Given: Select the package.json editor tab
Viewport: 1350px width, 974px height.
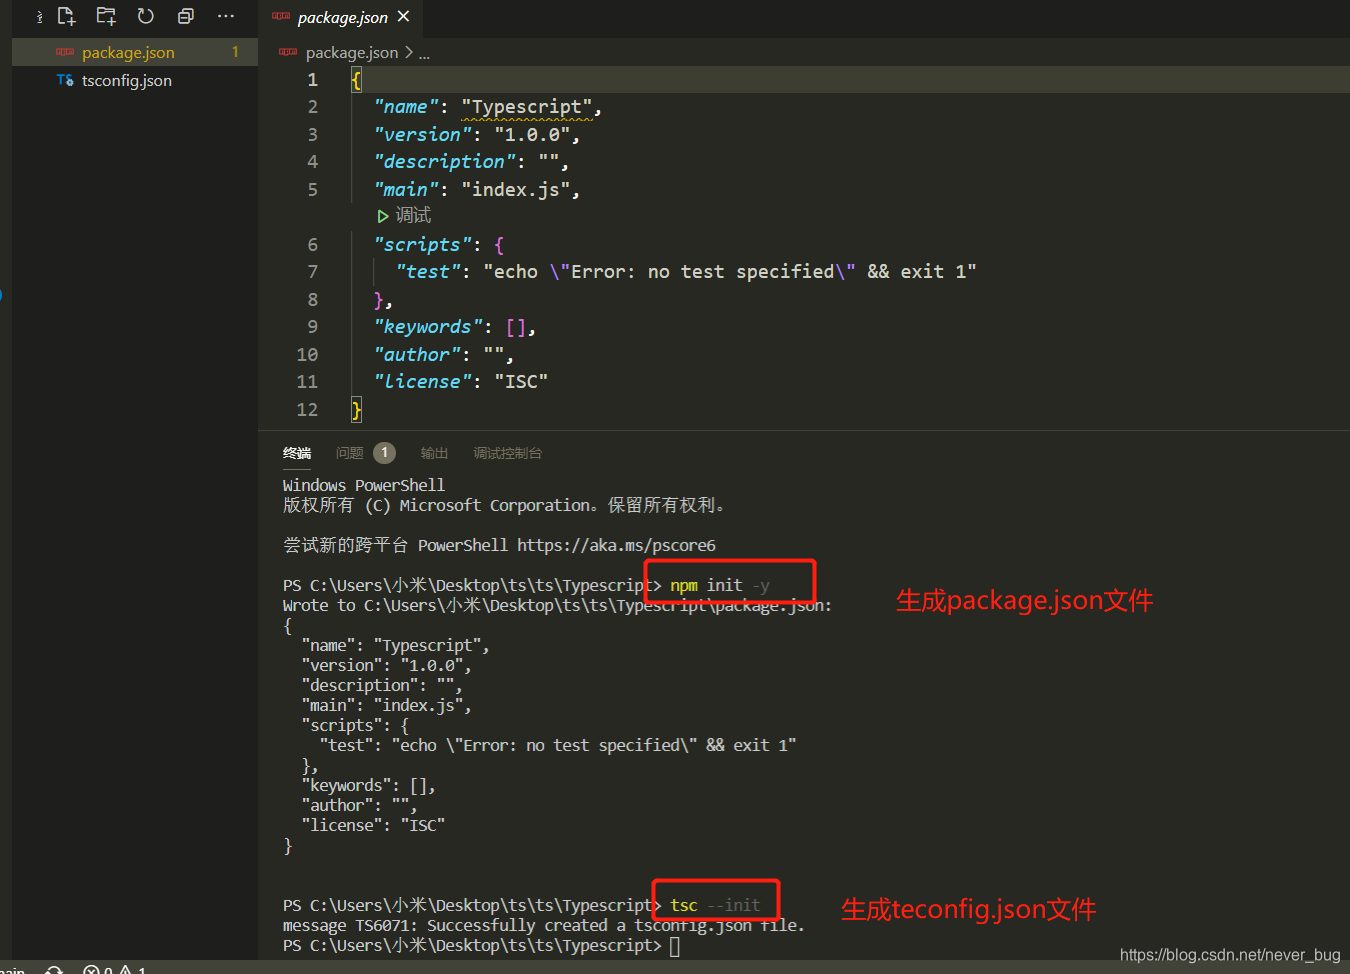Looking at the screenshot, I should coord(341,17).
